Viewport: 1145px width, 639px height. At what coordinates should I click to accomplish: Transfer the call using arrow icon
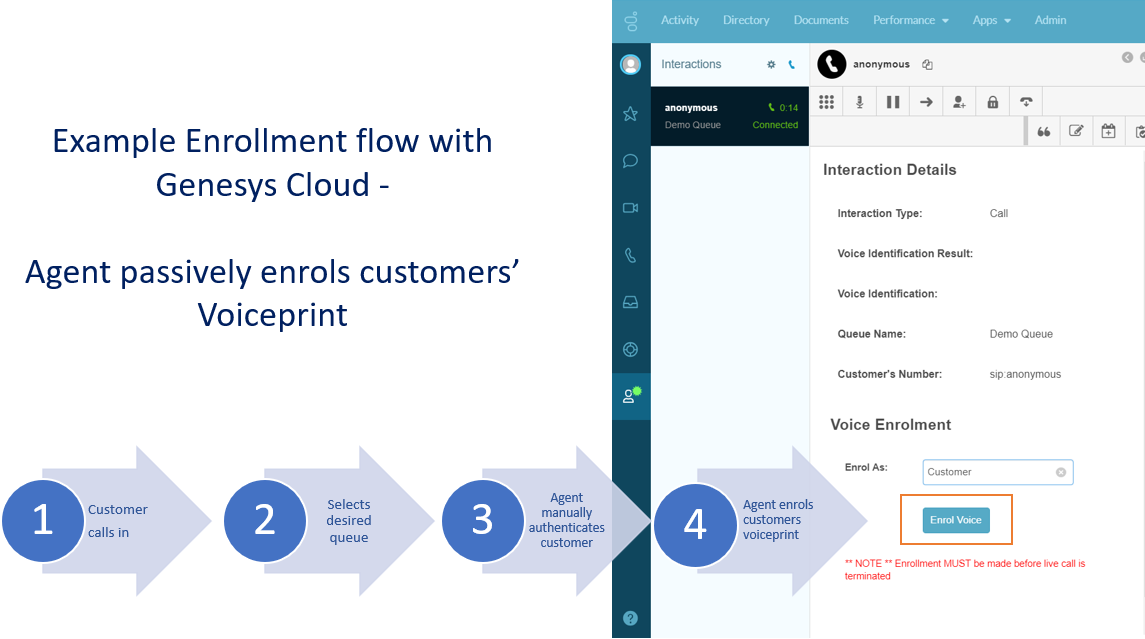[x=926, y=102]
